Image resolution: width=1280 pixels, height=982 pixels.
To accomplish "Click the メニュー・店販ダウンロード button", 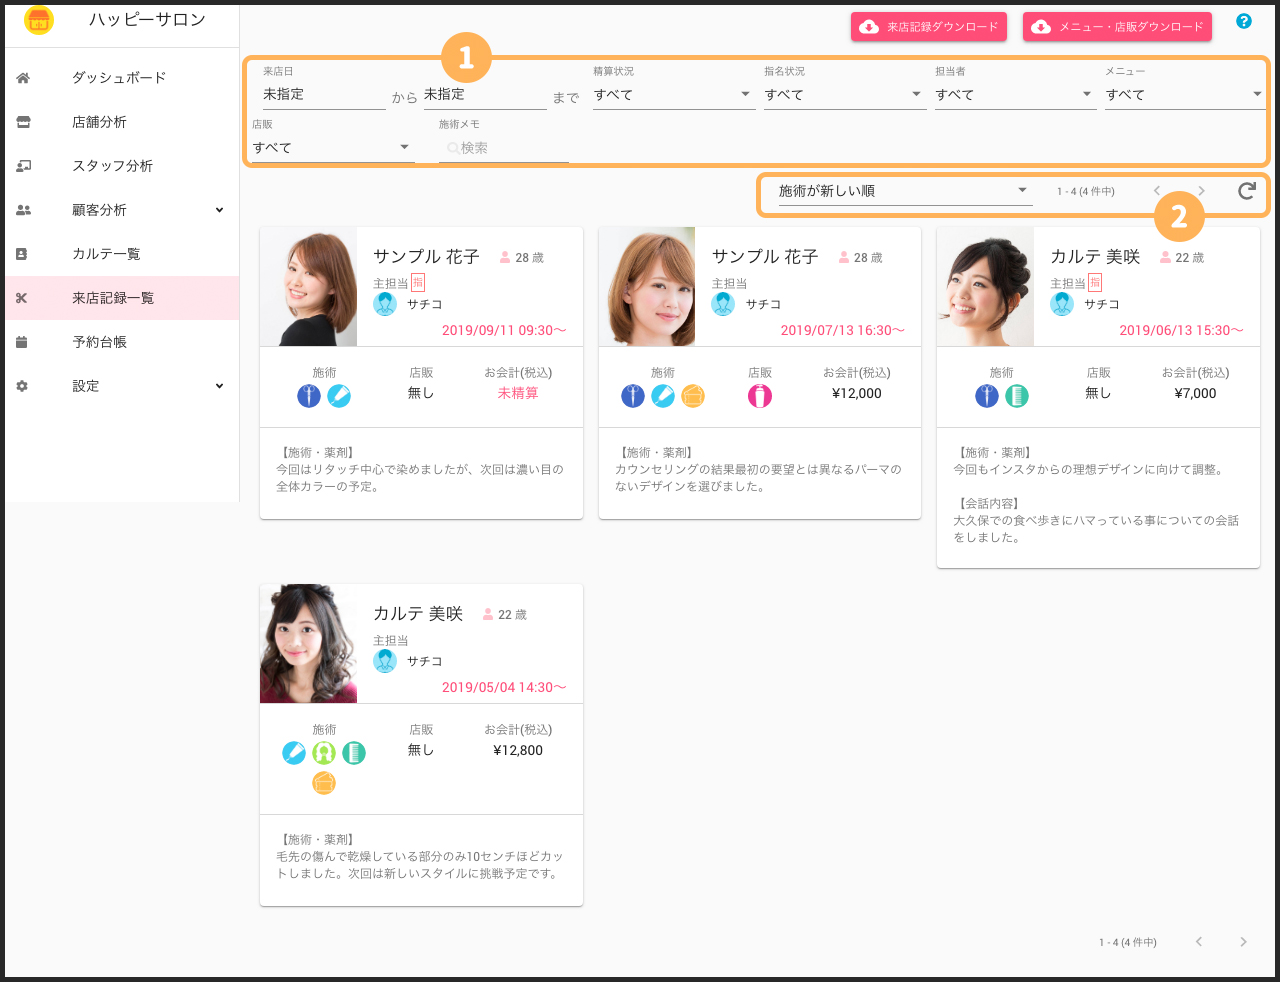I will click(1117, 27).
